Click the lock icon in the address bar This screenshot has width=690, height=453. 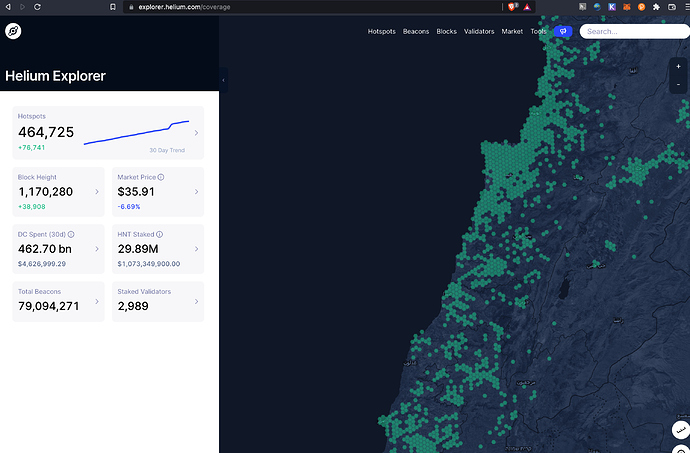[x=131, y=7]
